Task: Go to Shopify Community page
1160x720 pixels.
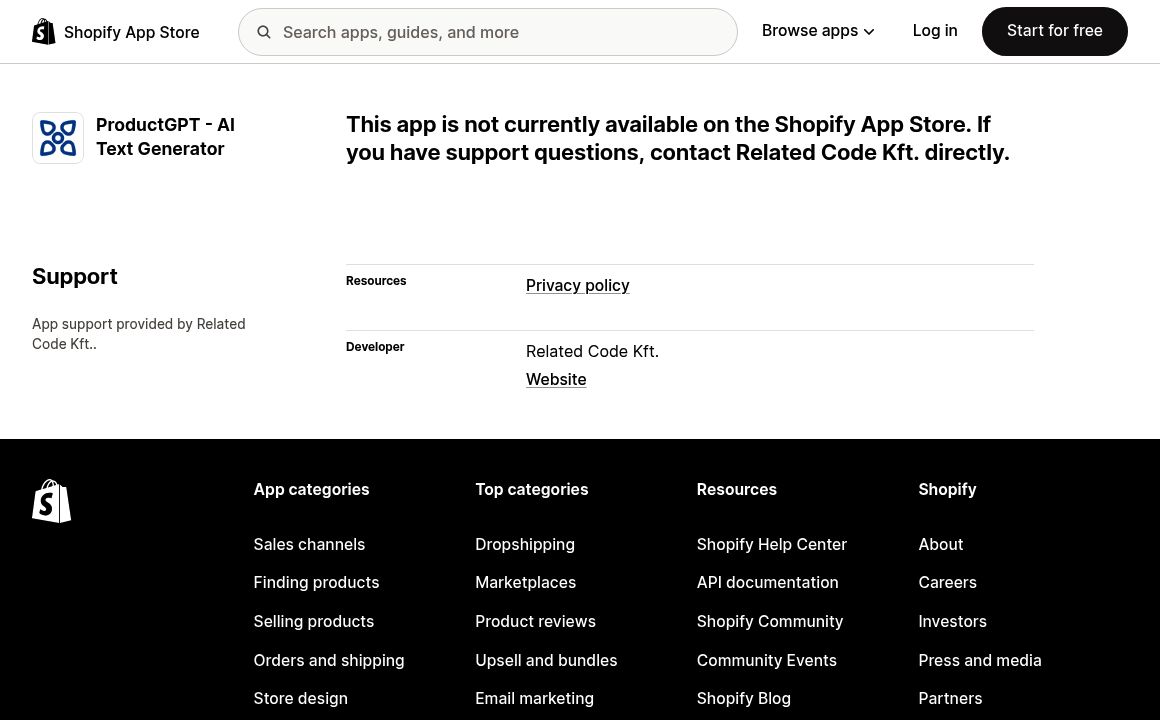Action: point(769,621)
